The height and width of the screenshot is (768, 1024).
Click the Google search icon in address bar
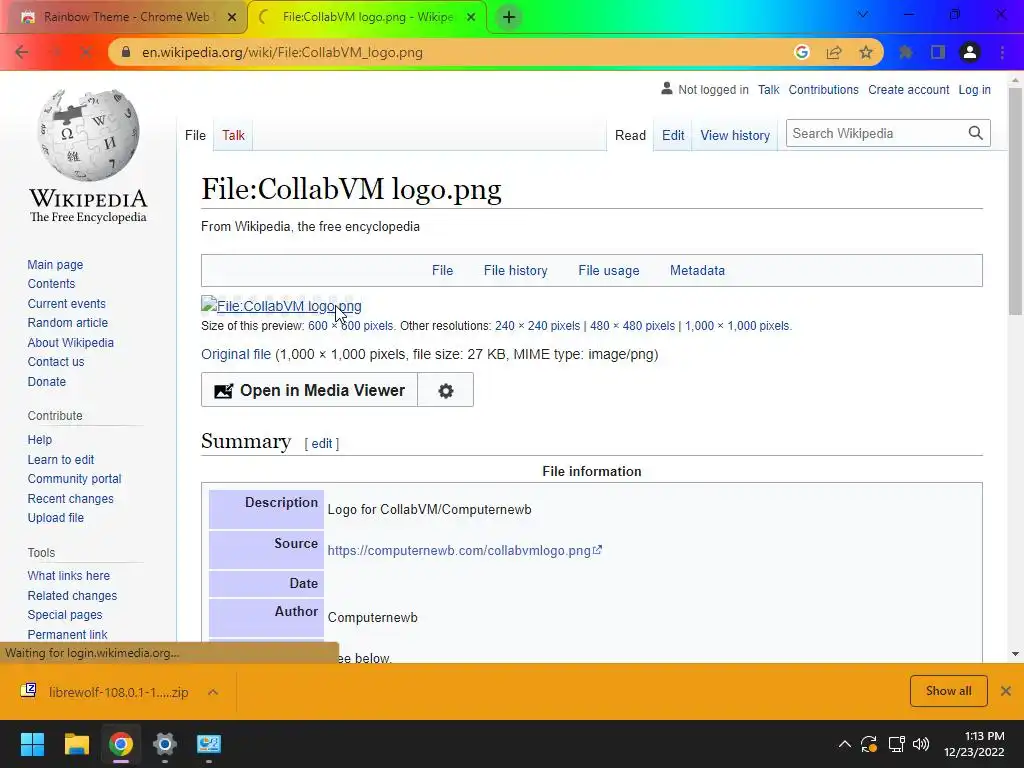(802, 52)
